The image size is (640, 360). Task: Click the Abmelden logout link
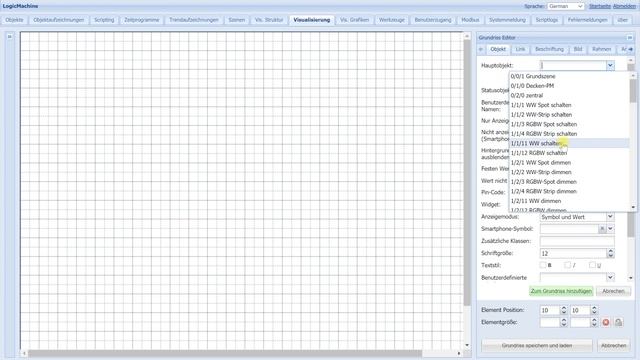[624, 7]
